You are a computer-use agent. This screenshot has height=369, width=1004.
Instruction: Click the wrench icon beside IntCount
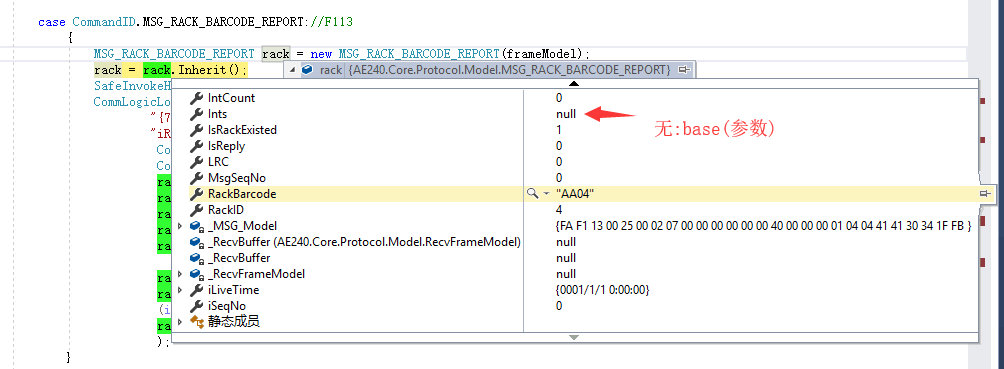pyautogui.click(x=197, y=97)
